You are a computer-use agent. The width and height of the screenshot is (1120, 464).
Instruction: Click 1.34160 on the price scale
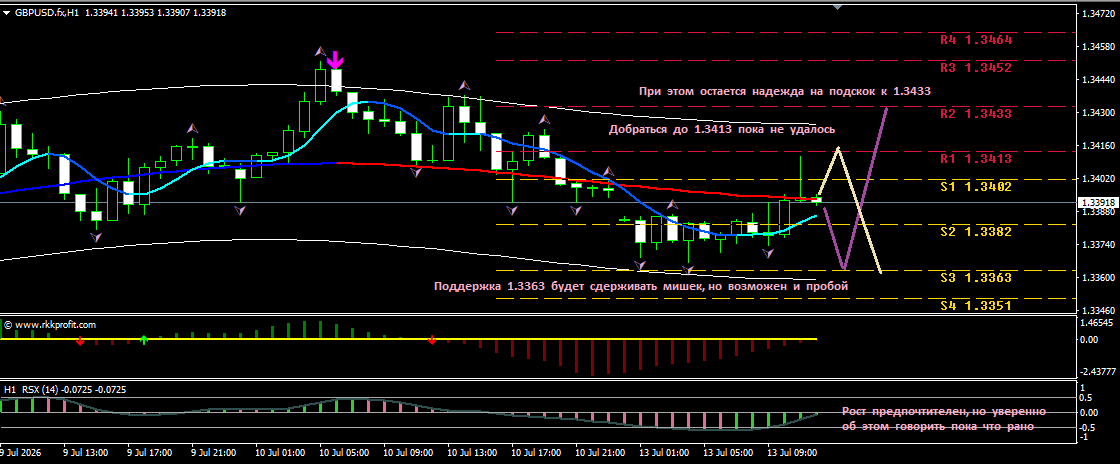tap(1099, 146)
